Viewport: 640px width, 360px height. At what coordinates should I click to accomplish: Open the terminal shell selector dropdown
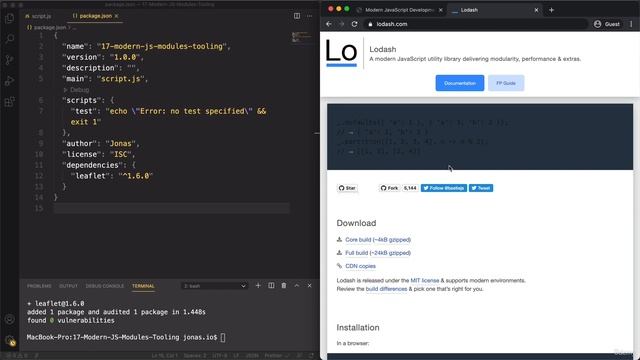pos(214,286)
